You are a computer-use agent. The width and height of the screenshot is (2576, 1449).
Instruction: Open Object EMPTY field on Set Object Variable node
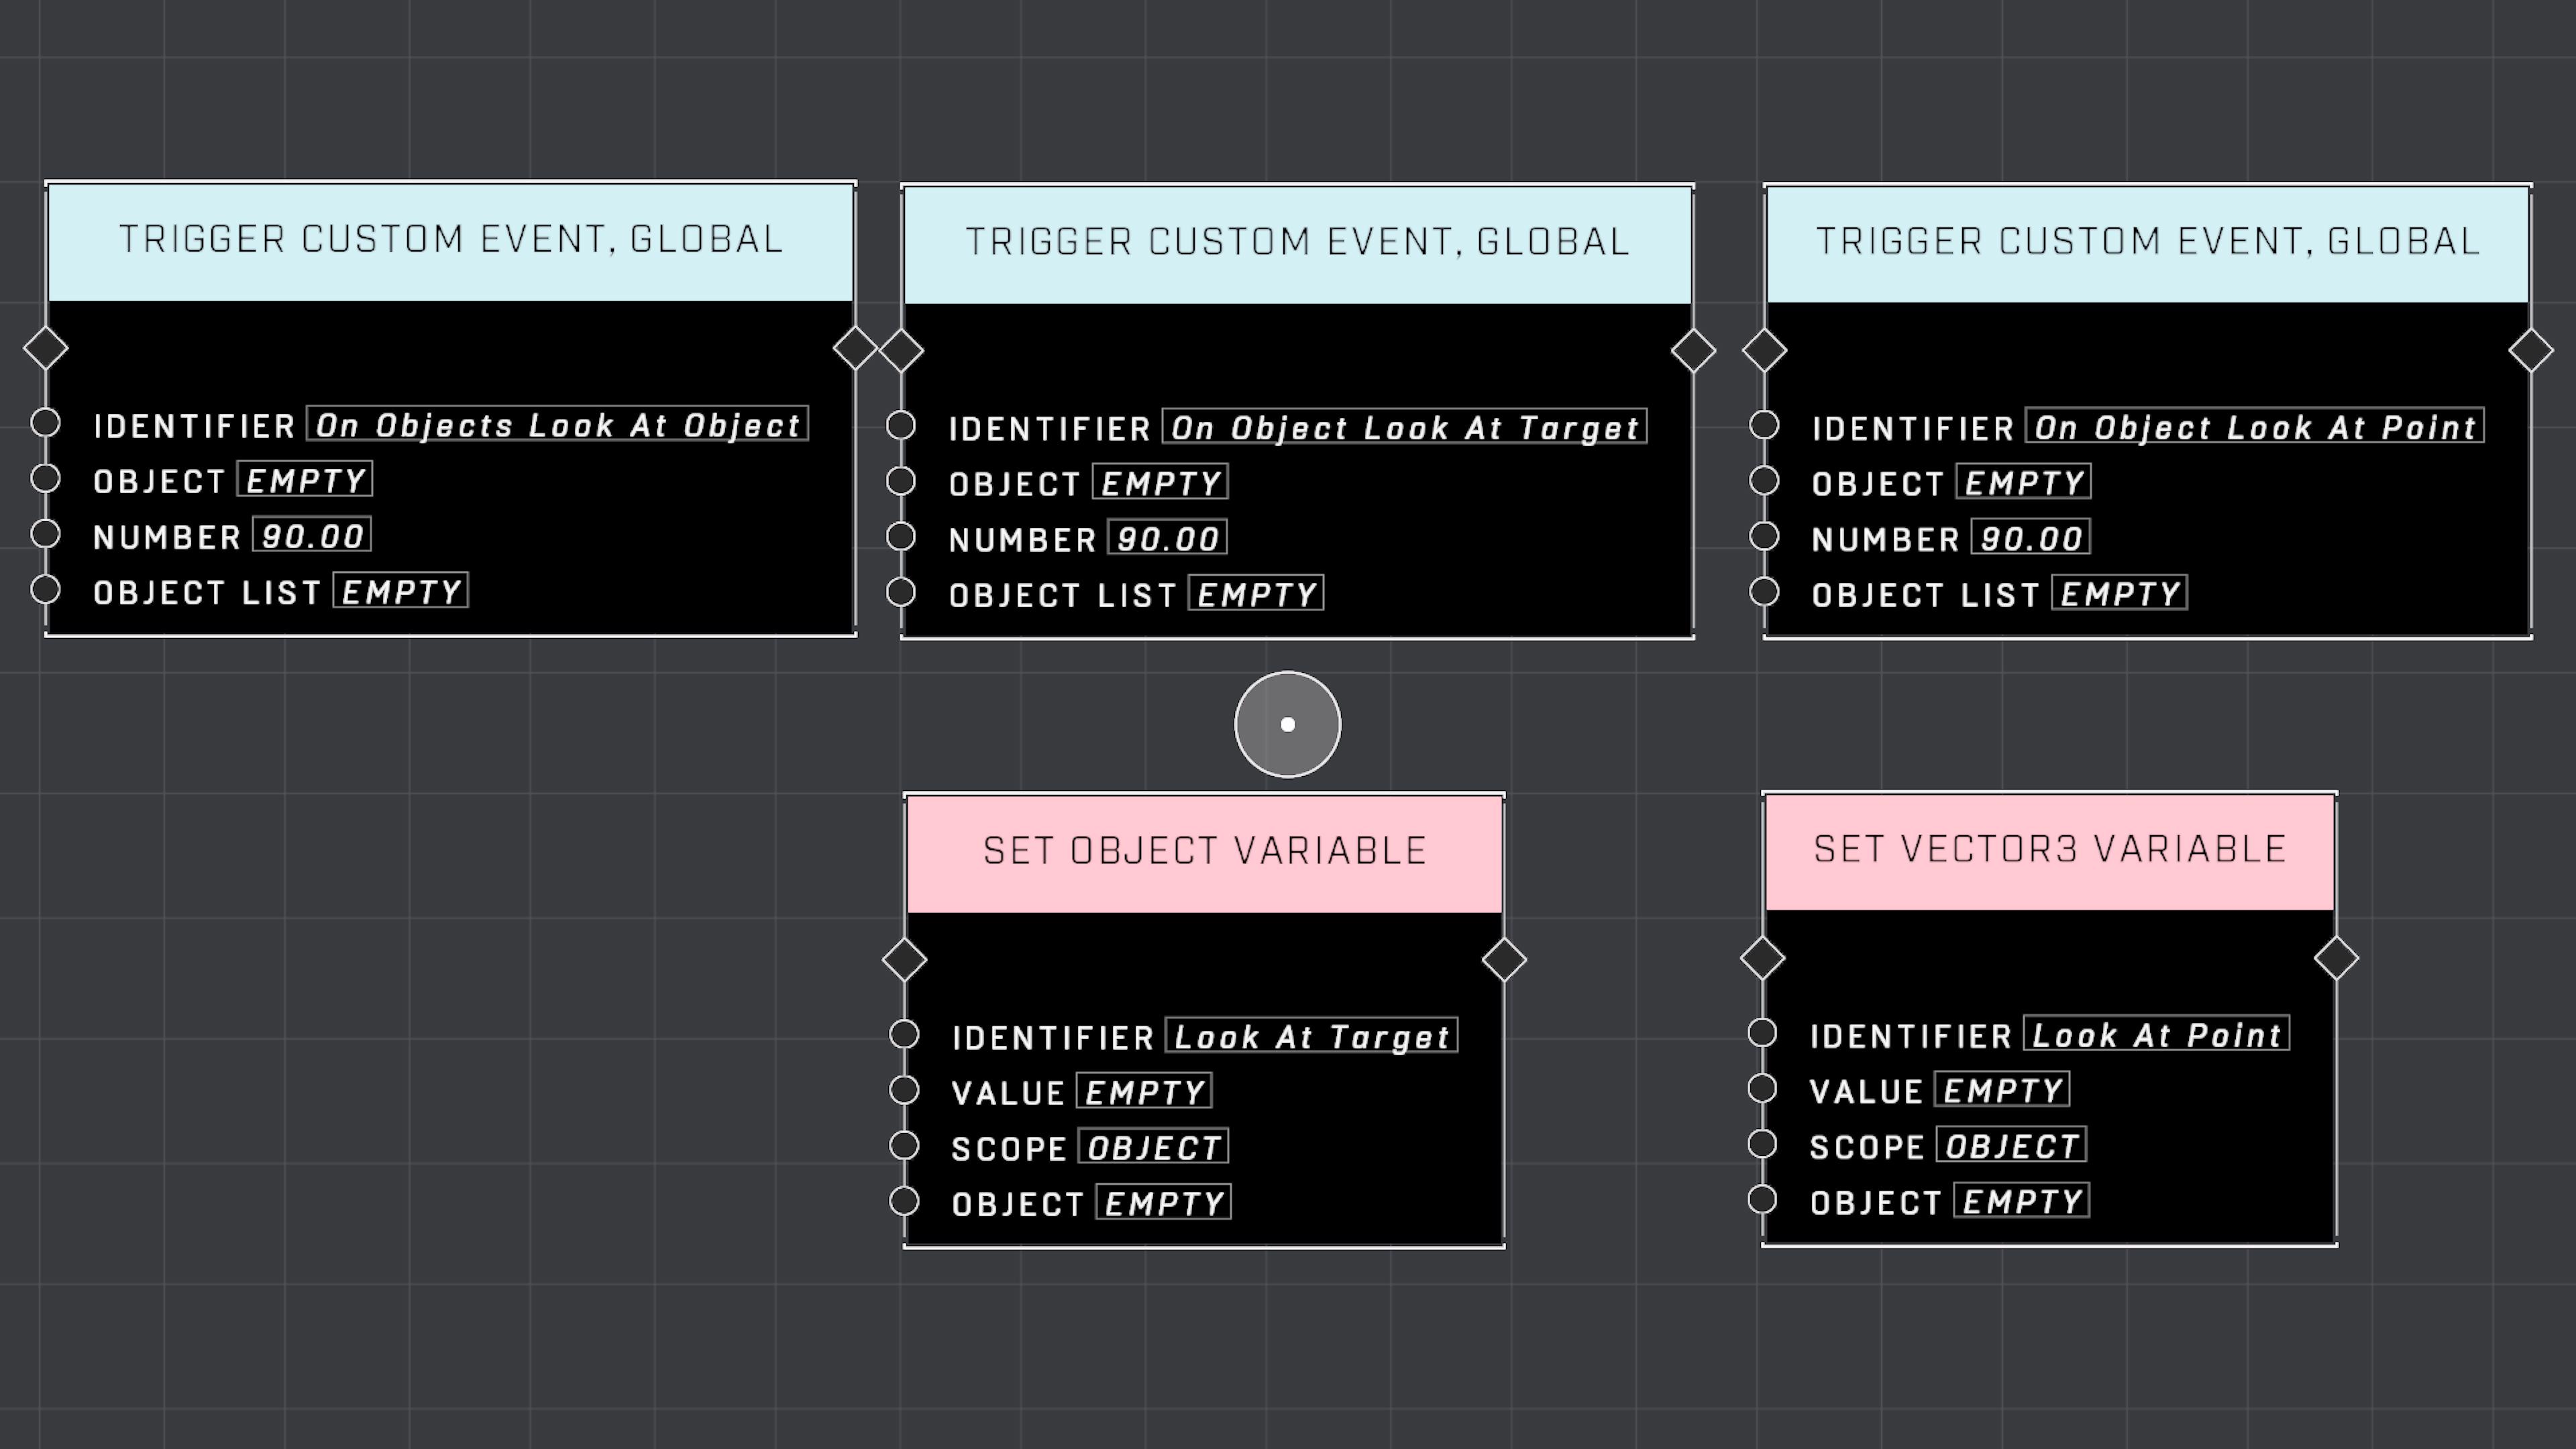pos(1164,1202)
